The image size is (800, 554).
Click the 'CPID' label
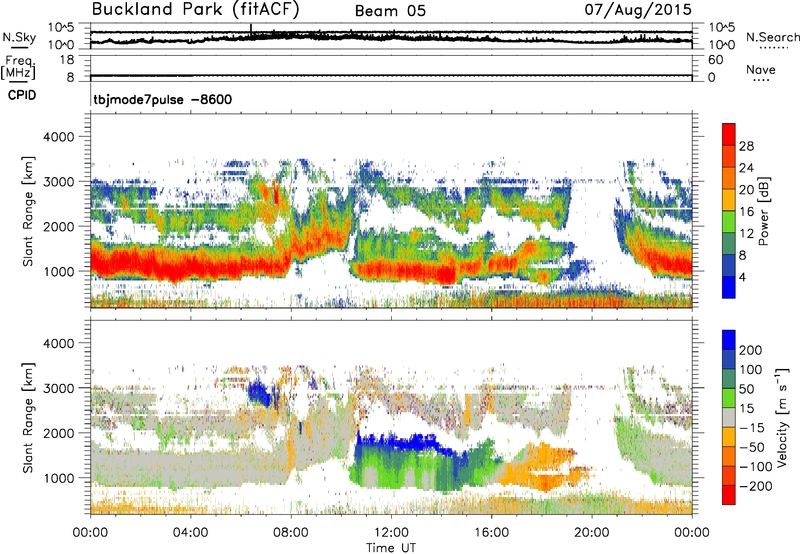(22, 95)
